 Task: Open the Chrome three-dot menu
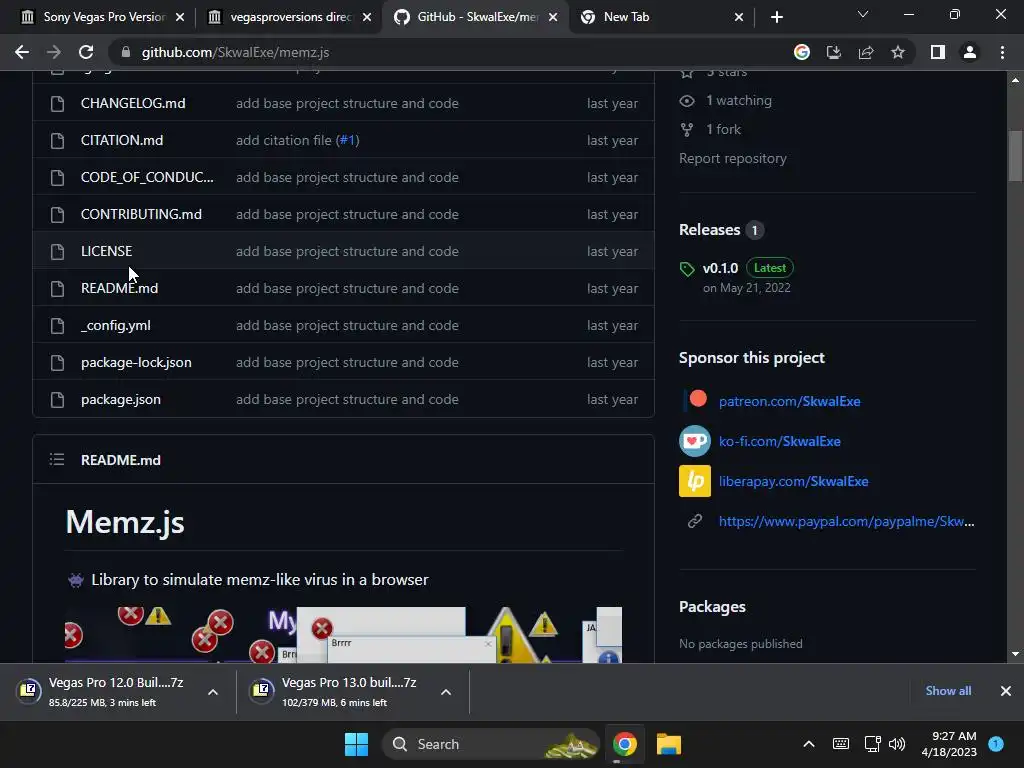point(1002,52)
